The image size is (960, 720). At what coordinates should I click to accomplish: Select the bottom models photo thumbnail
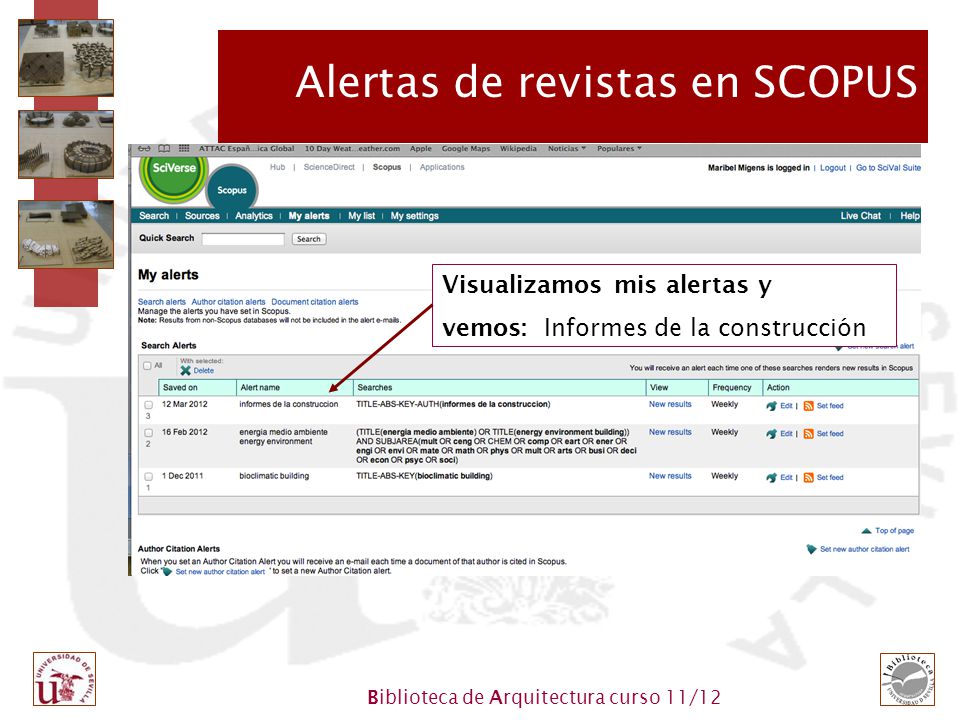click(x=66, y=234)
